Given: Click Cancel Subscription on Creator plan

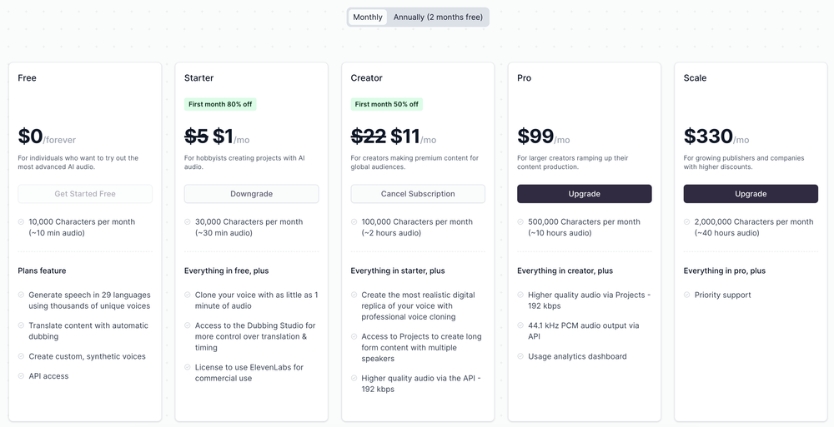Looking at the screenshot, I should (418, 194).
